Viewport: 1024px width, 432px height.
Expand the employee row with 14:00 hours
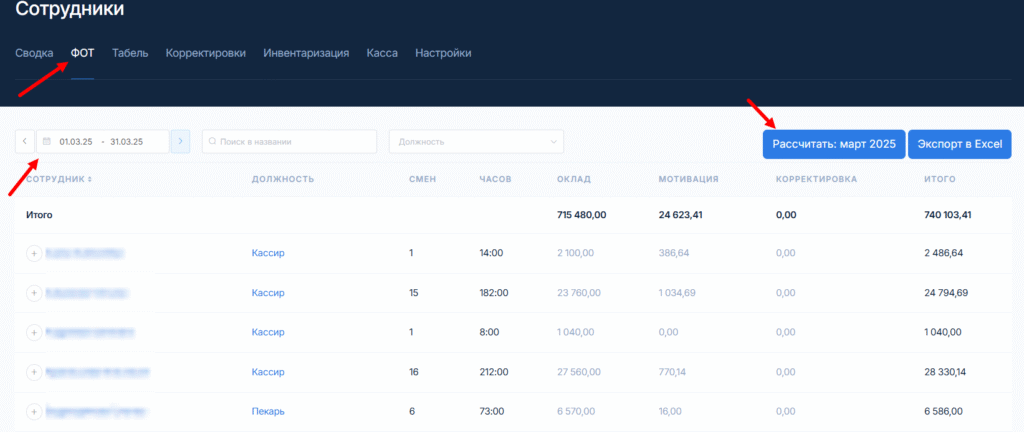point(33,254)
